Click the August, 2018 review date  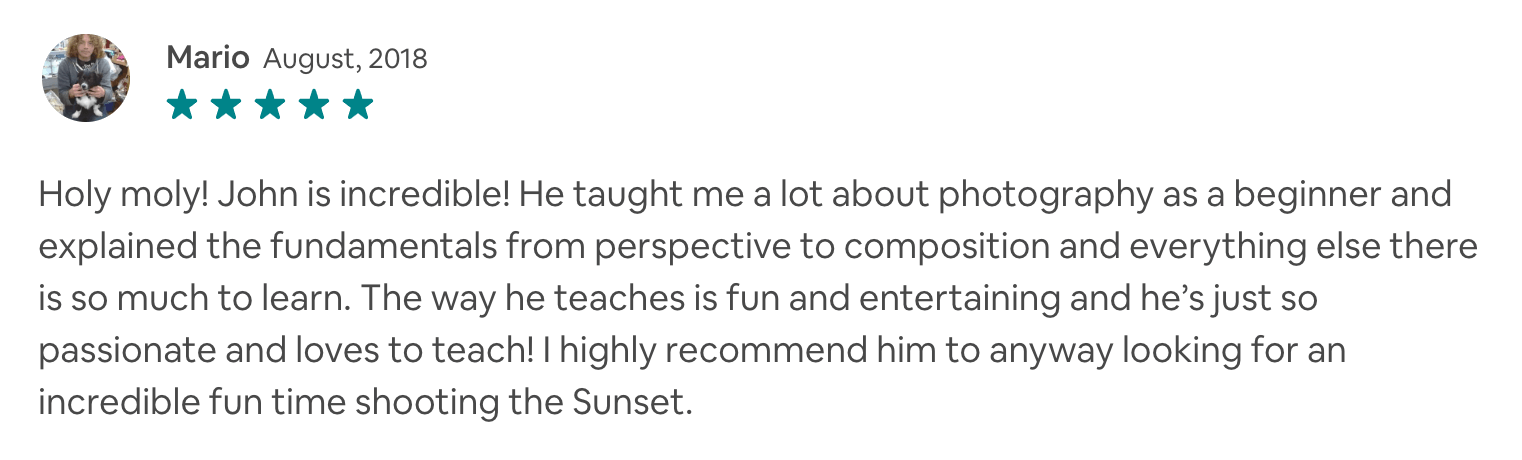click(345, 59)
